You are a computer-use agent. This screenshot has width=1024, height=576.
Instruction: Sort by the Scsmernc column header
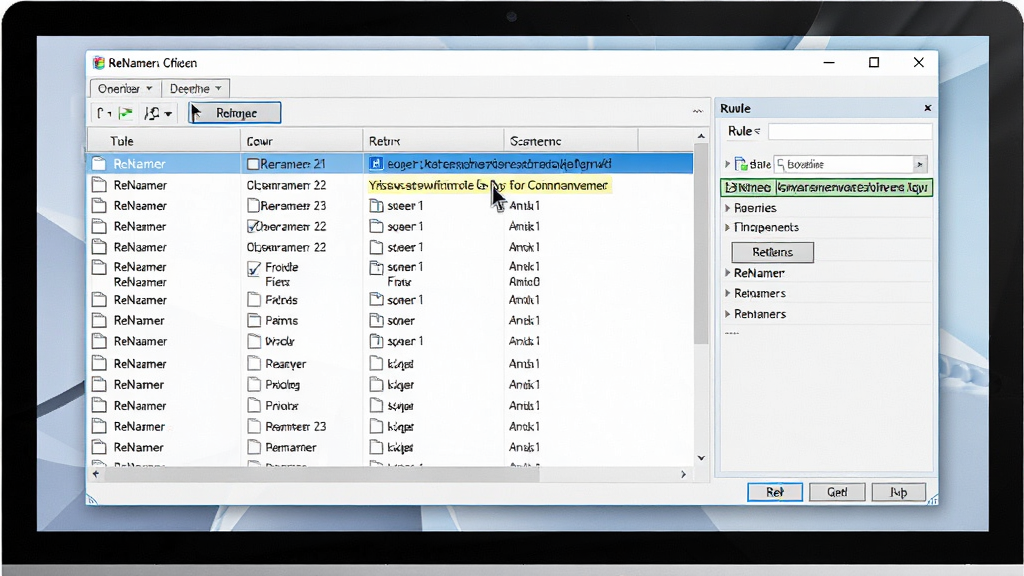click(571, 141)
